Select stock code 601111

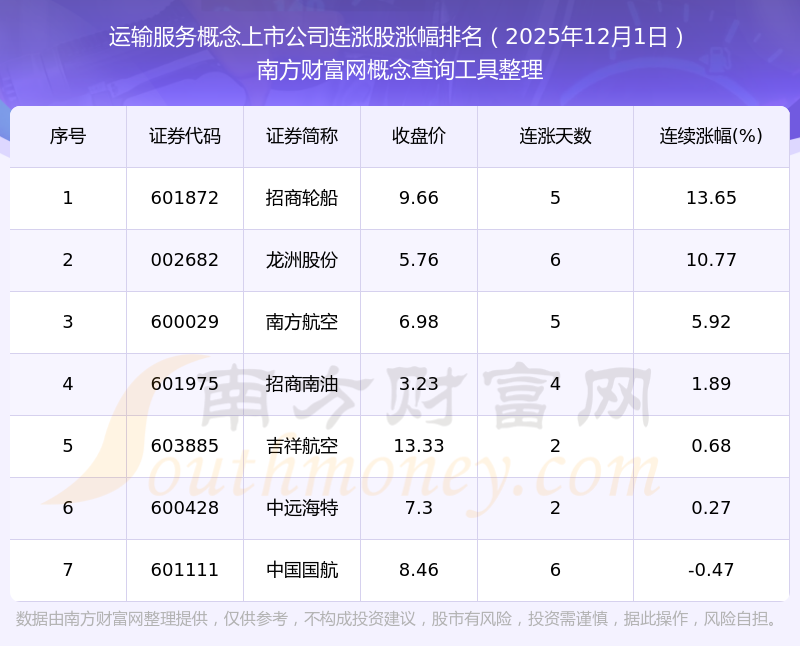coord(185,570)
